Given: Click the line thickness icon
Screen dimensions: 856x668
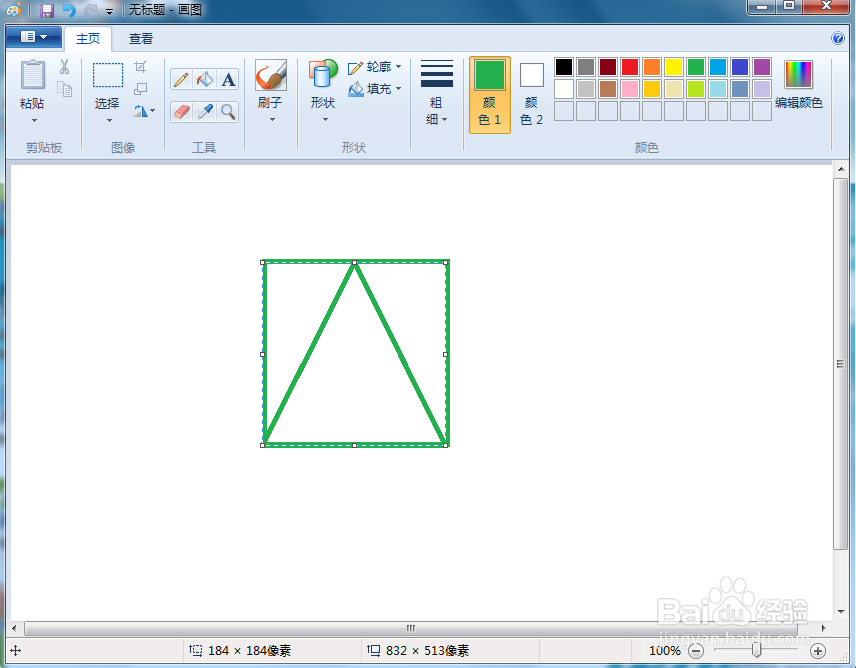Looking at the screenshot, I should click(x=437, y=74).
